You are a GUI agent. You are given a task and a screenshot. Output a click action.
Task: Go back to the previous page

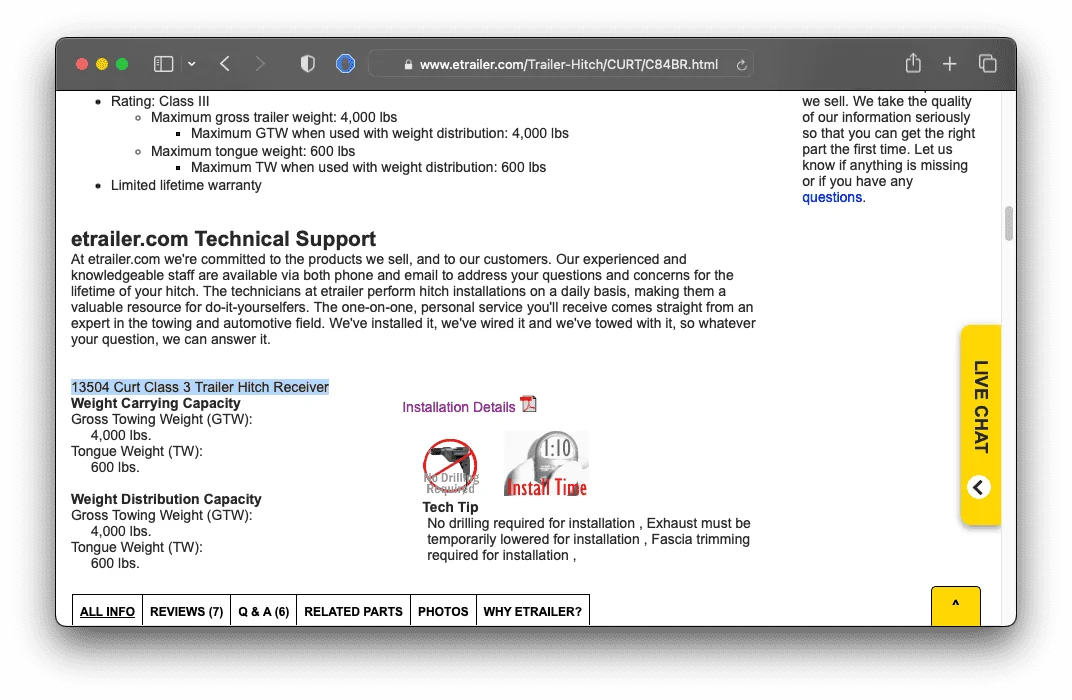coord(225,64)
